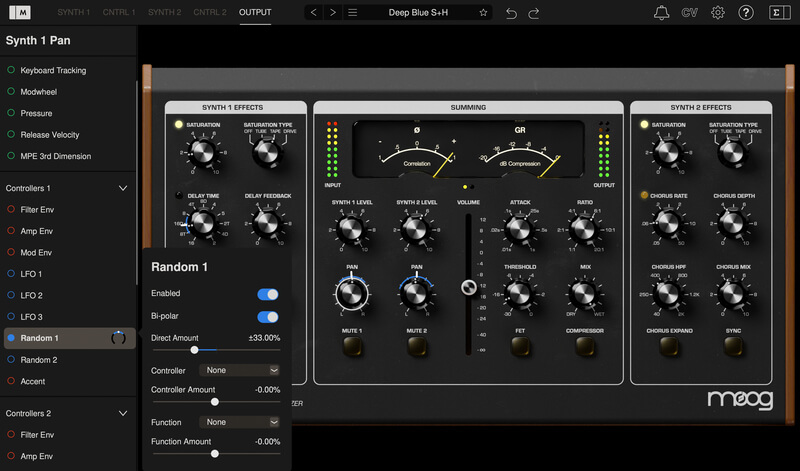Viewport: 800px width, 471px height.
Task: Select the OUTPUT tab
Action: tap(255, 12)
